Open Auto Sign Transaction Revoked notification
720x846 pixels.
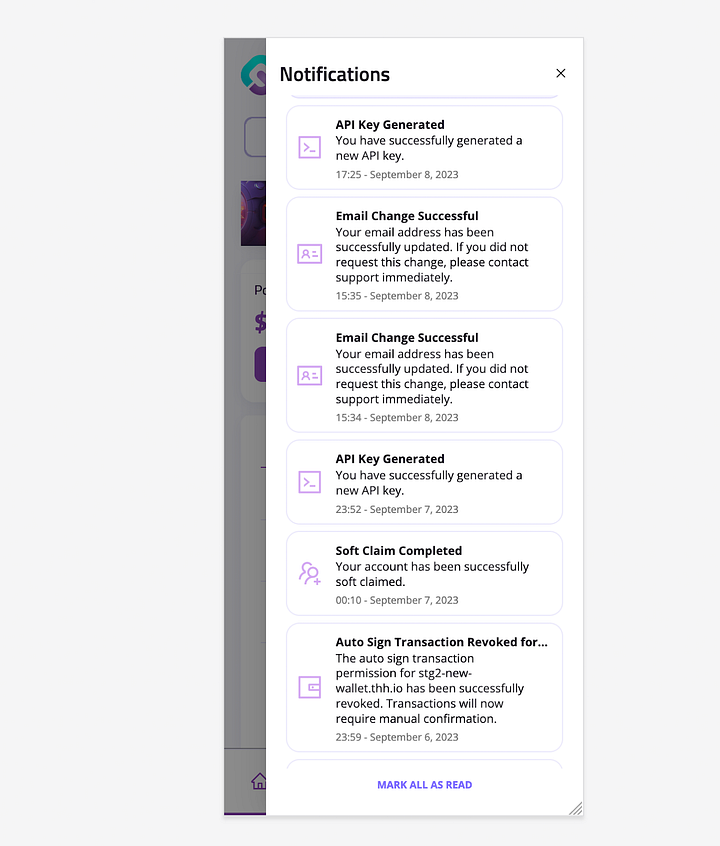(x=424, y=687)
